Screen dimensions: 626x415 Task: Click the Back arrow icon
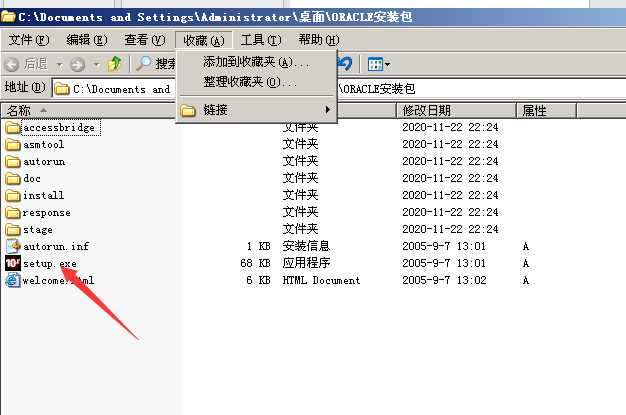tap(12, 64)
